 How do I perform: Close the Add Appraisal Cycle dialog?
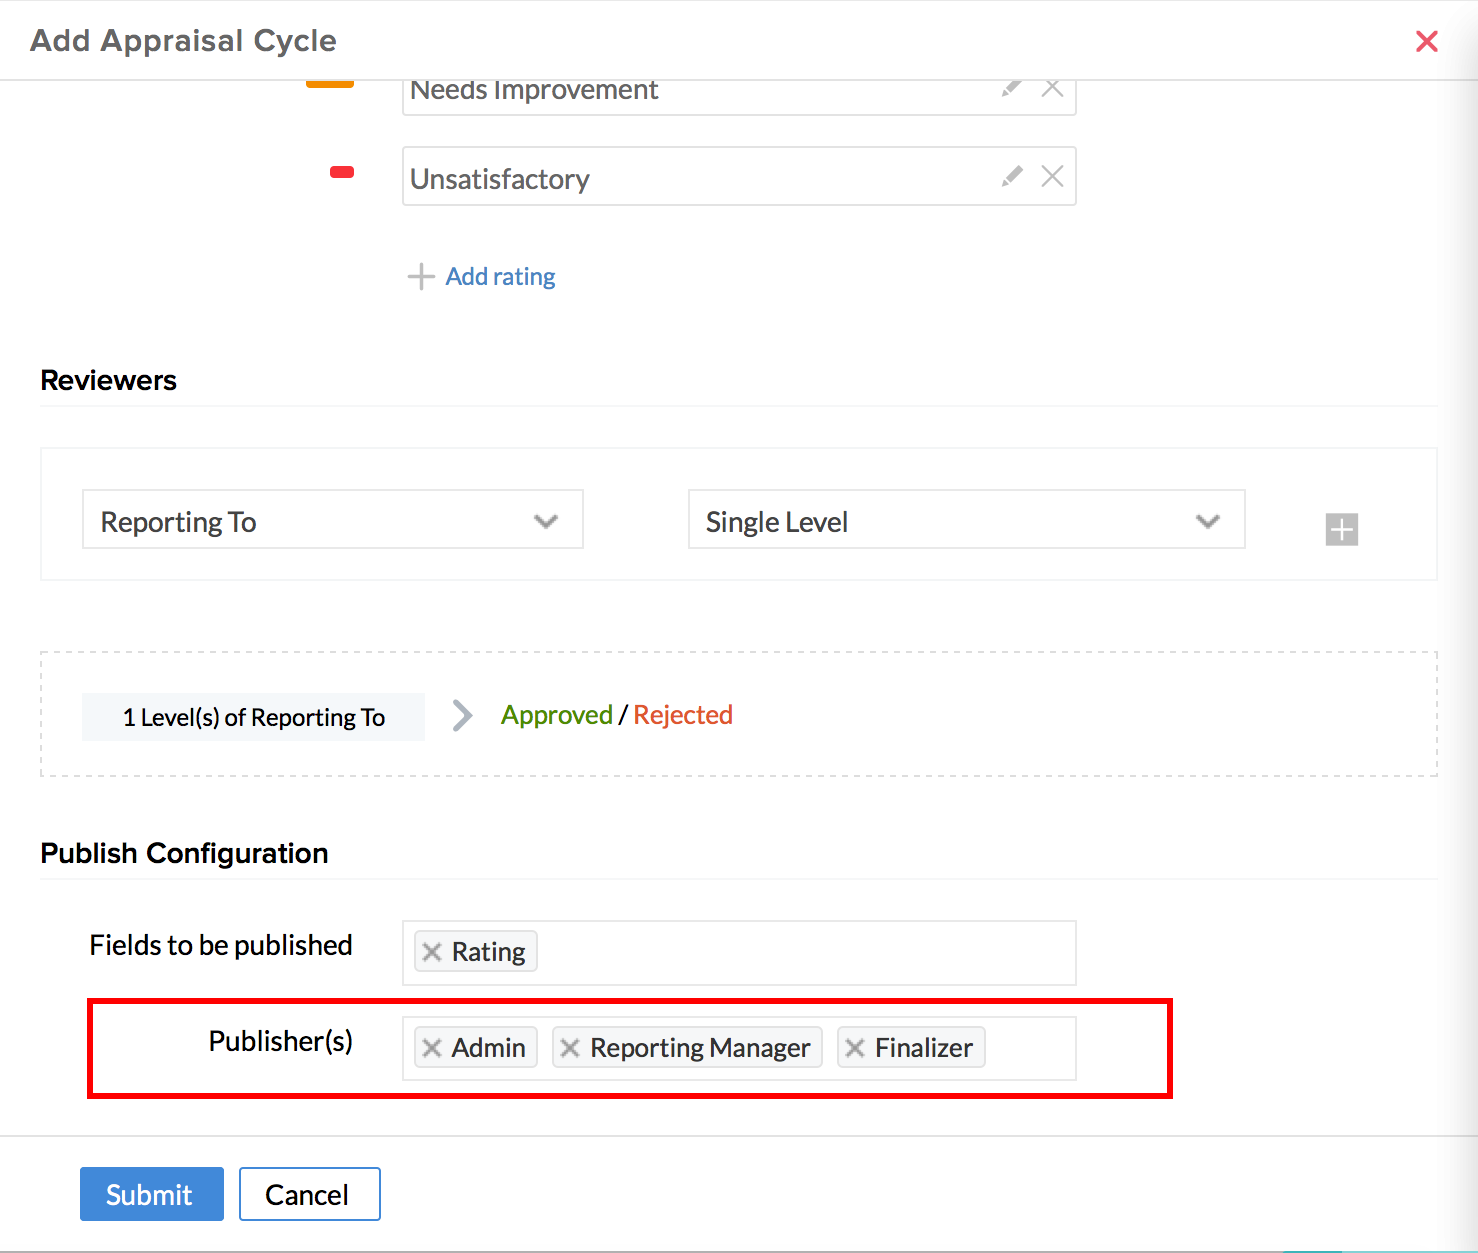[x=1426, y=41]
